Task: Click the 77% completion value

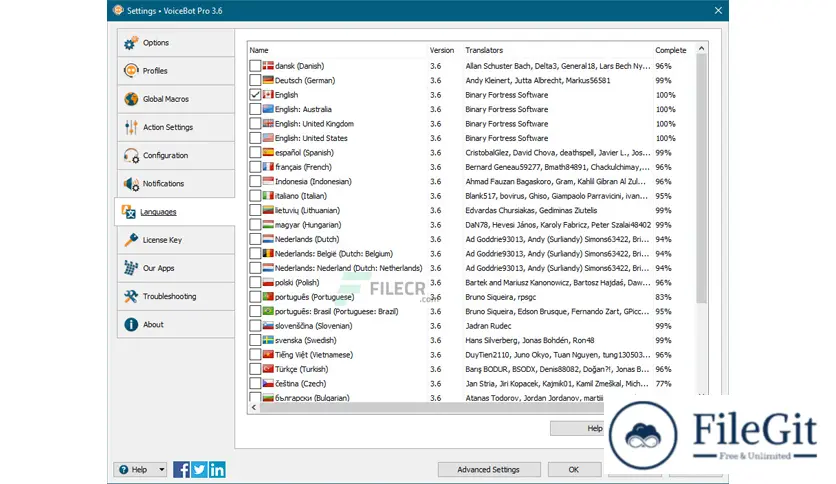Action: pyautogui.click(x=663, y=383)
